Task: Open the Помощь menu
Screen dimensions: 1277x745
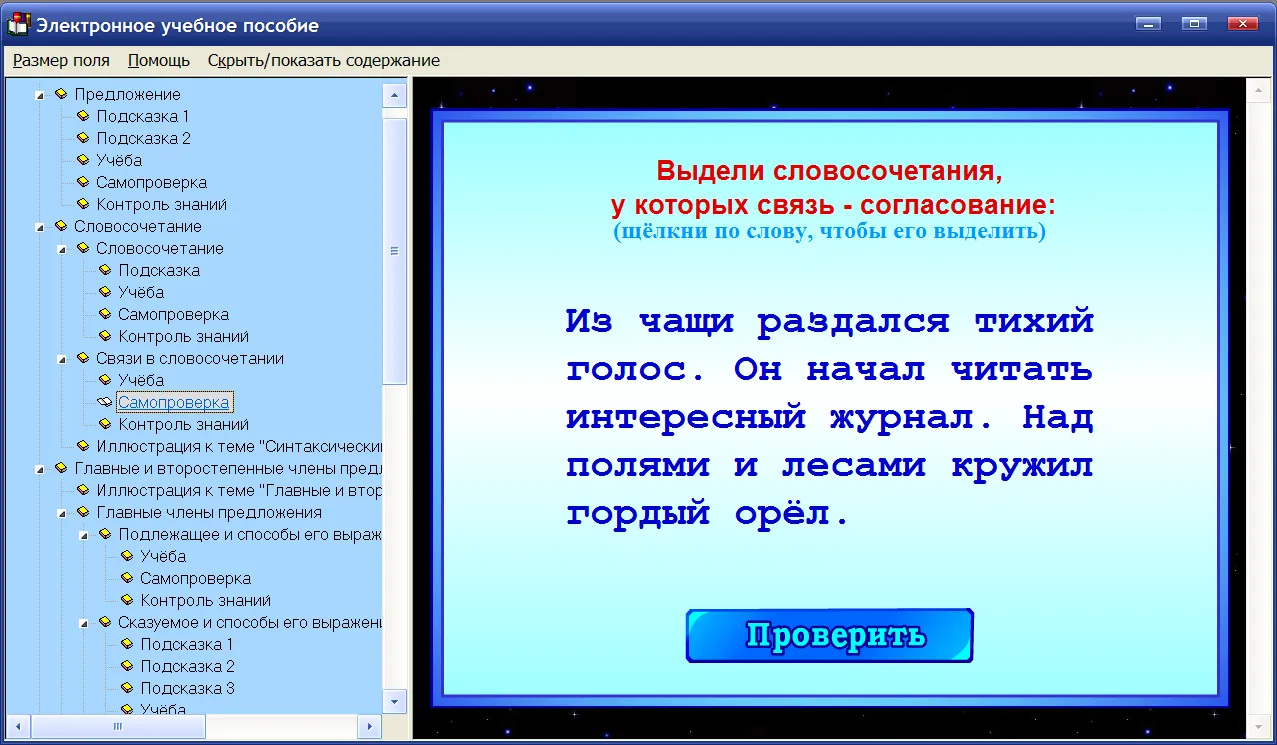Action: (159, 60)
